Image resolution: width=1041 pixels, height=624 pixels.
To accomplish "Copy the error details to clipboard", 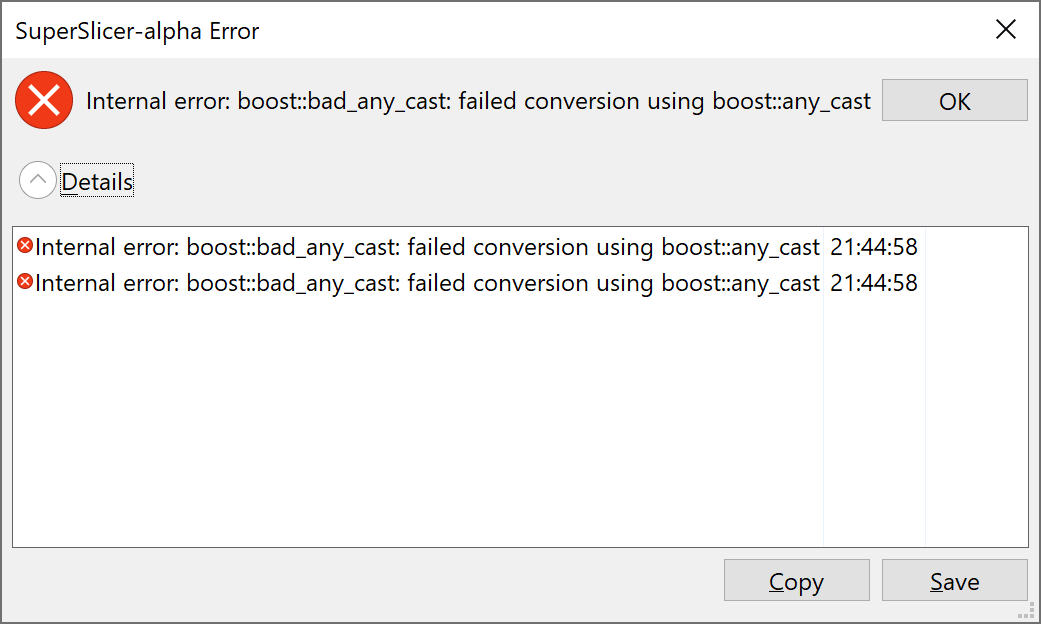I will (796, 581).
